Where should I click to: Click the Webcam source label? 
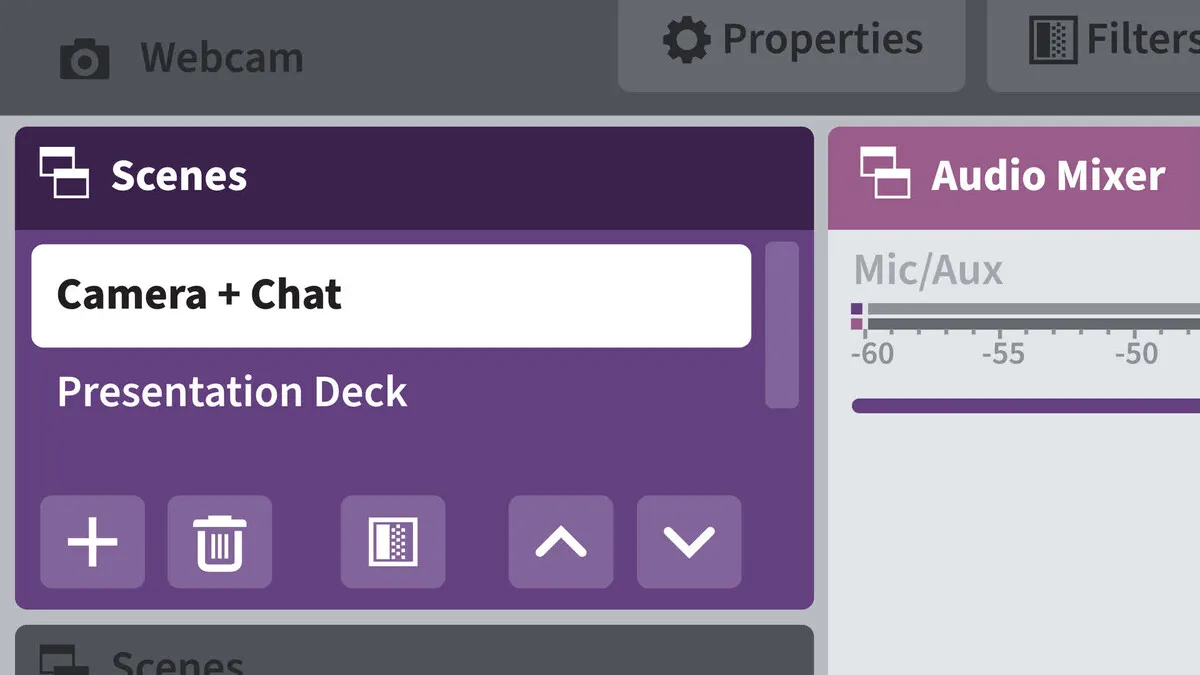click(x=221, y=58)
